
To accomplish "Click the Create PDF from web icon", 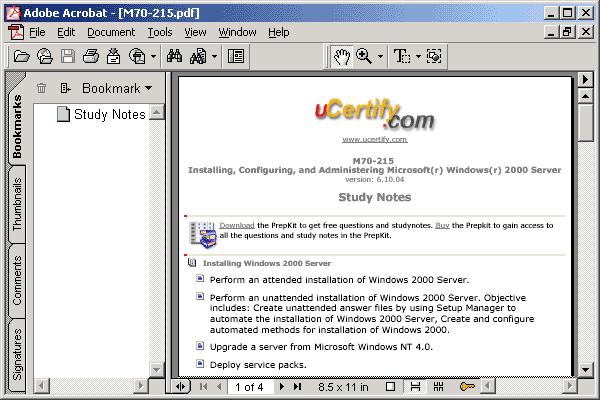I will click(137, 57).
